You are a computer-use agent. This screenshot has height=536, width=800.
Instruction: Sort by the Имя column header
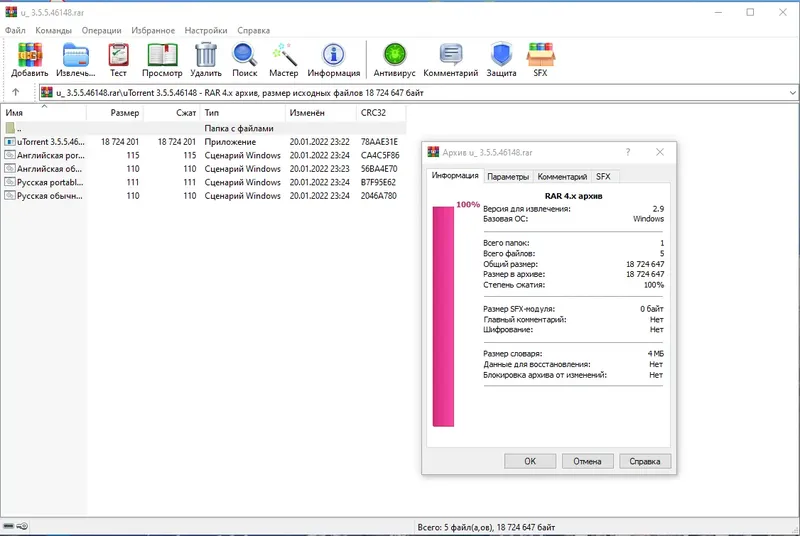coord(43,113)
